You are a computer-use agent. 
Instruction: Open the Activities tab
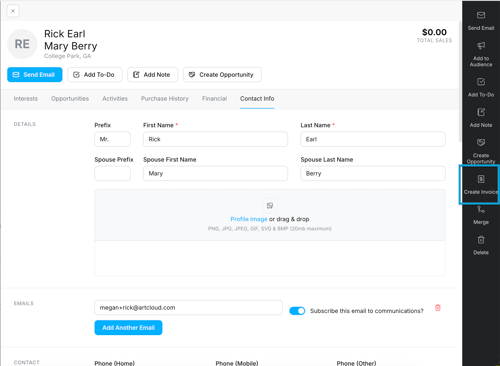115,99
